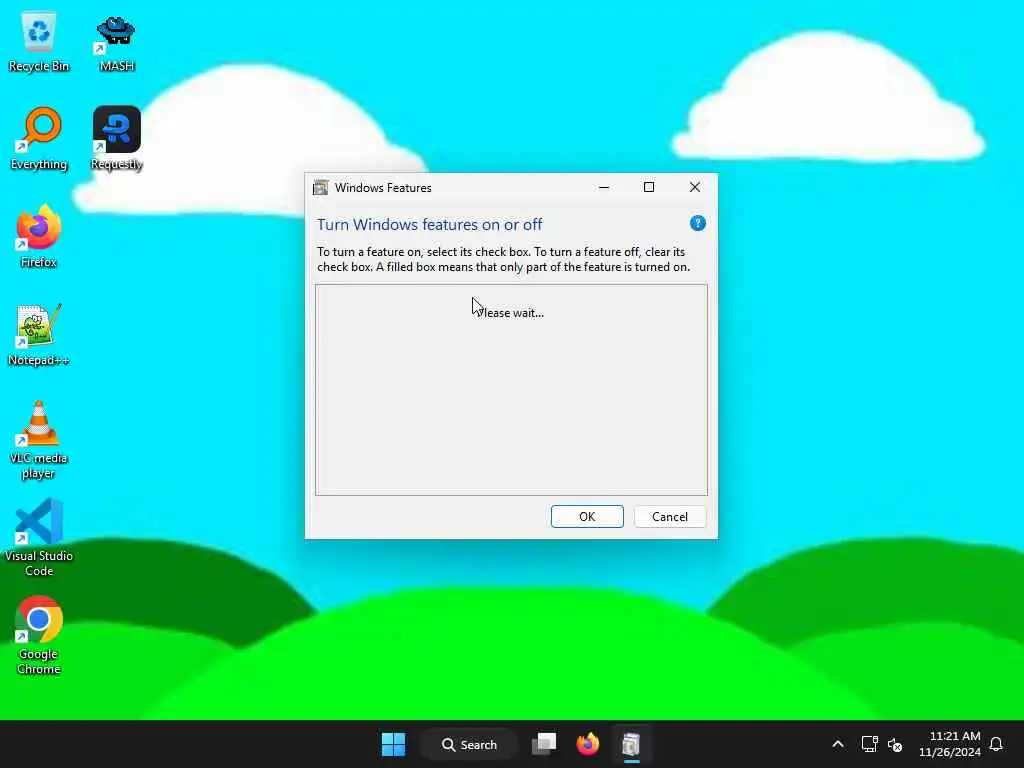Select the Requestly desktop shortcut
Image resolution: width=1024 pixels, height=768 pixels.
(x=116, y=139)
